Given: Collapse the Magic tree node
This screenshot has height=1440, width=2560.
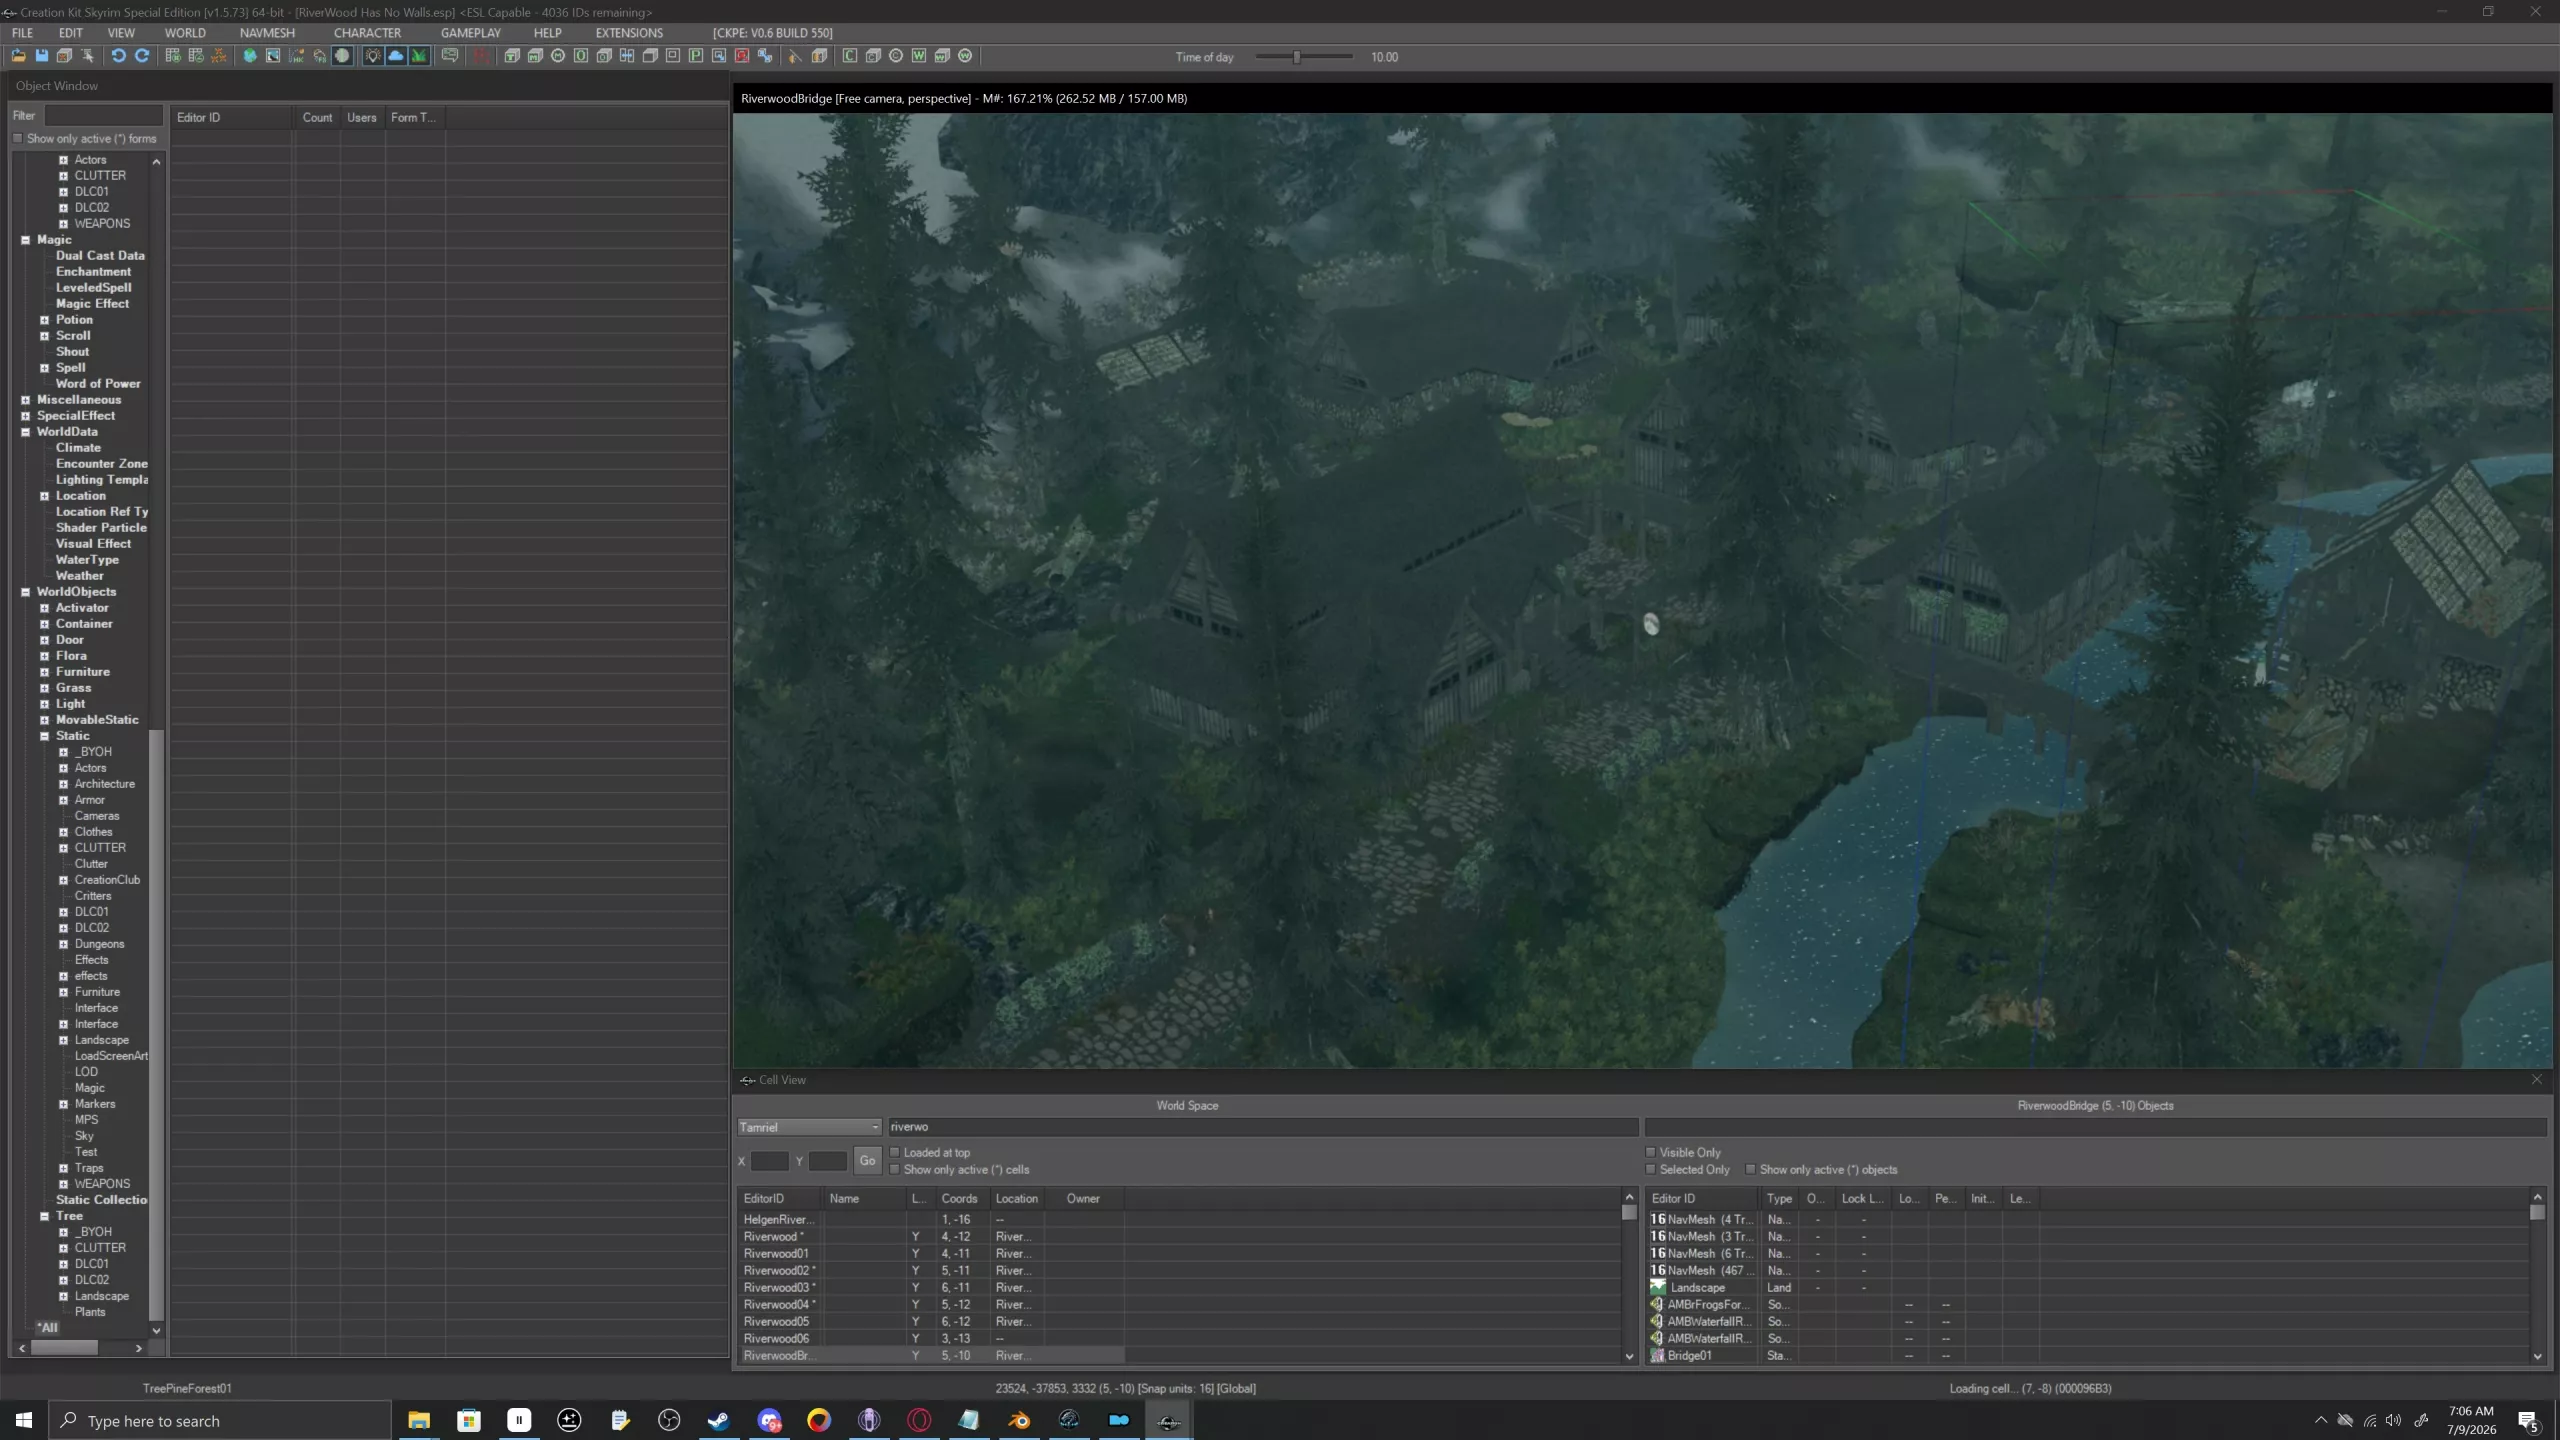Looking at the screenshot, I should [26, 240].
